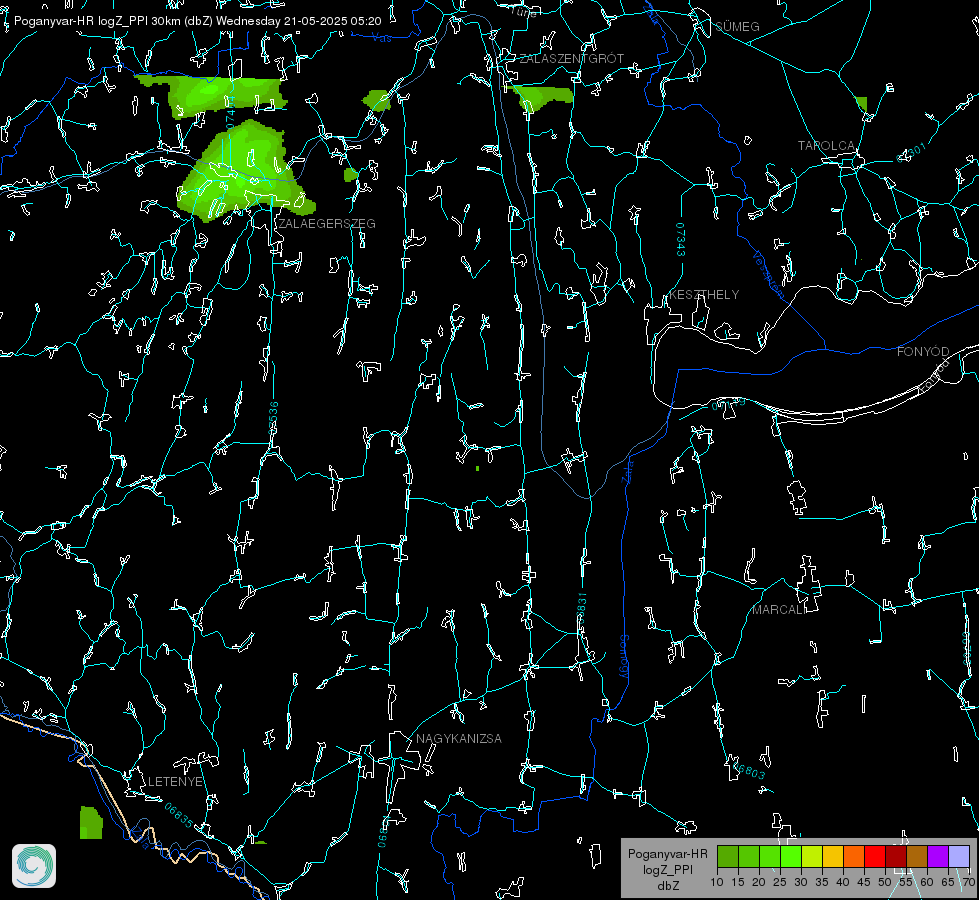Click the large radar echo over Zalaegerszeg
This screenshot has width=979, height=900.
244,172
